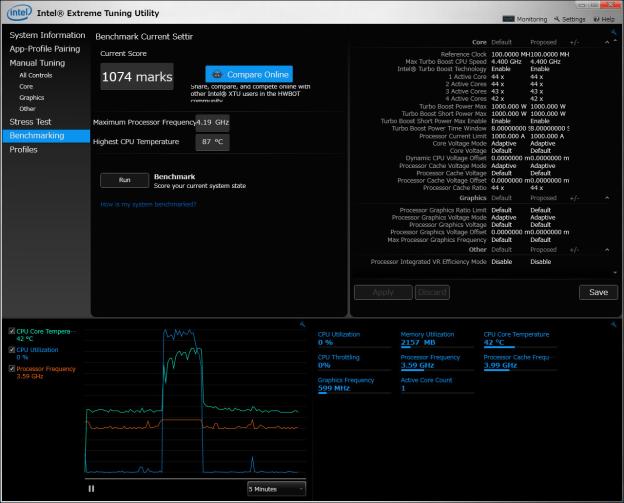Screen dimensions: 624x503
Task: Collapse the Graphics settings section
Action: pyautogui.click(x=605, y=198)
